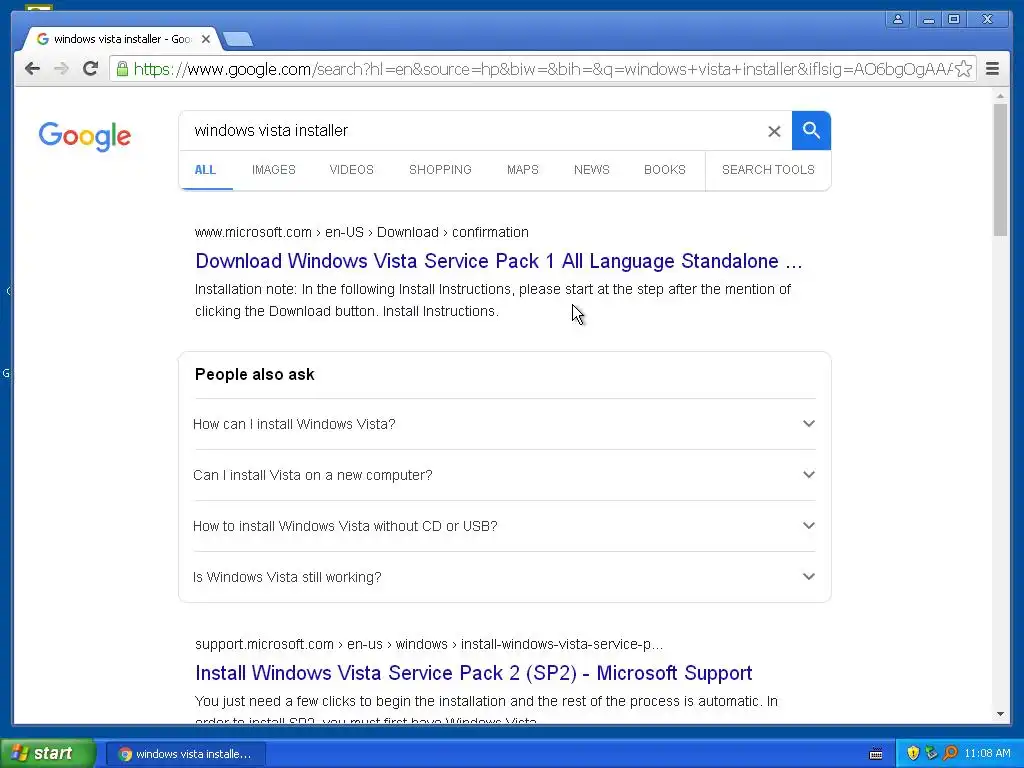Viewport: 1024px width, 768px height.
Task: Run search with blue magnifier button
Action: click(811, 131)
